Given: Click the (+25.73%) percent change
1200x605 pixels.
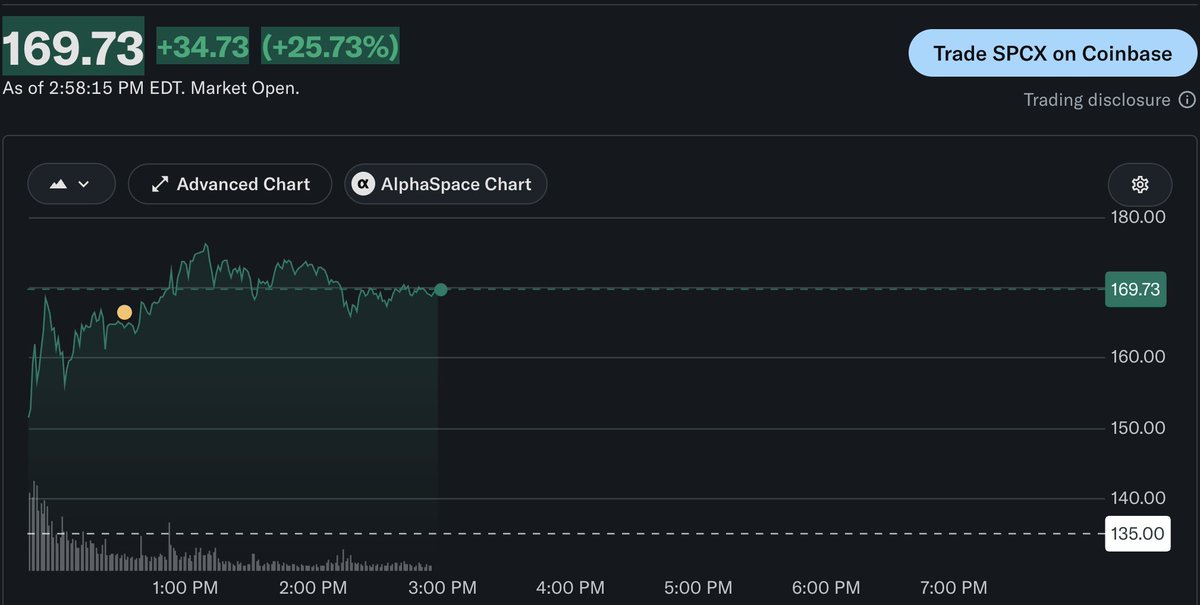Looking at the screenshot, I should point(330,47).
